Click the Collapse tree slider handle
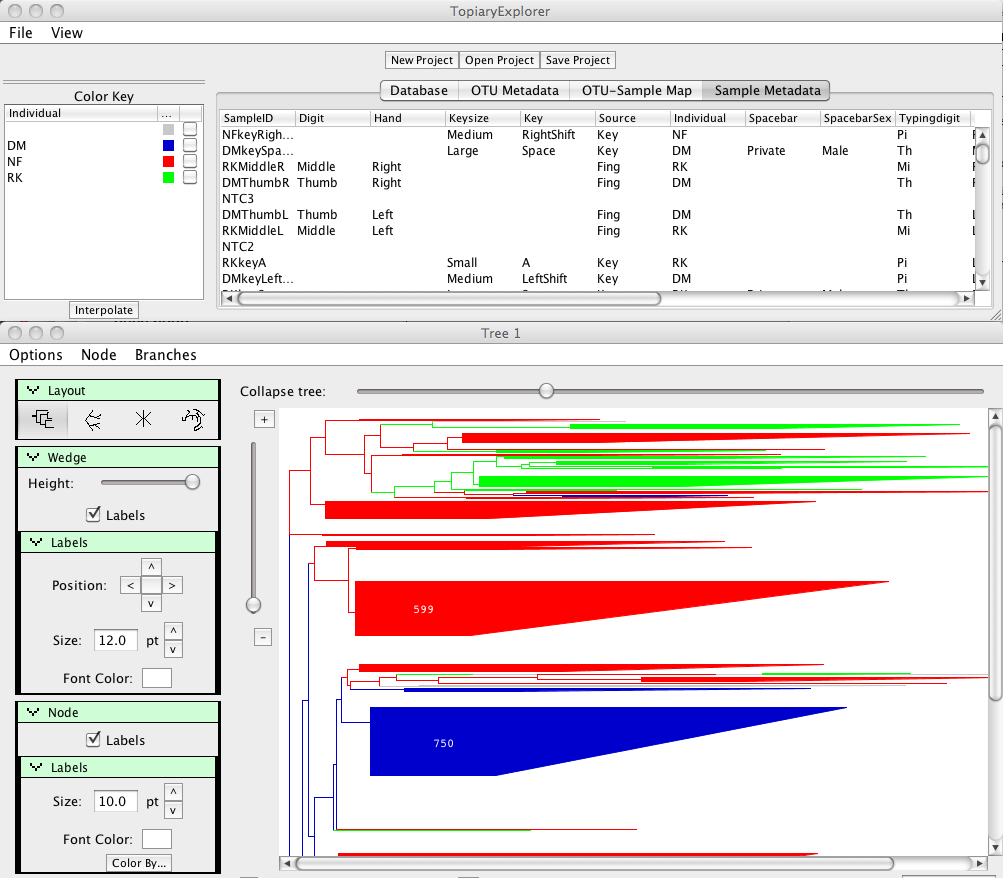The height and width of the screenshot is (878, 1003). [546, 391]
